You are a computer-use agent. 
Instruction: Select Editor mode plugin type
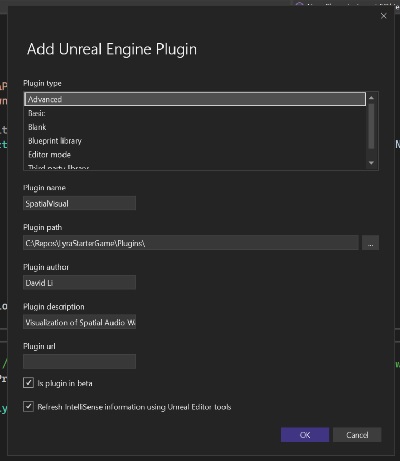coord(195,154)
